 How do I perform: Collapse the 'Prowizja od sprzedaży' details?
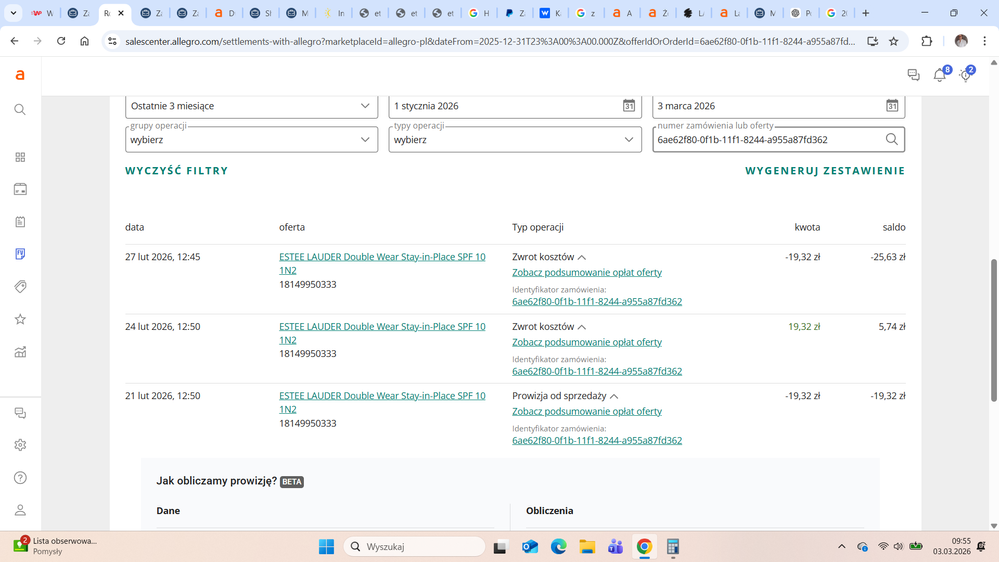614,397
